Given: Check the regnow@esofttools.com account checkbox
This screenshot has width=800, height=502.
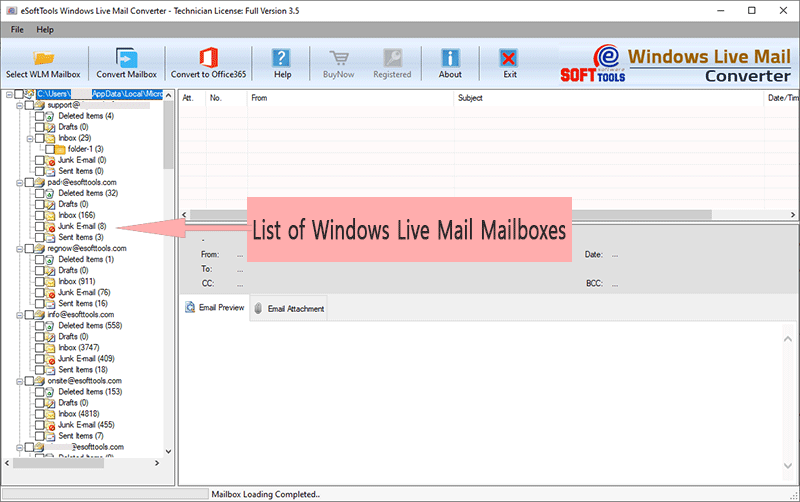Looking at the screenshot, I should coord(29,248).
